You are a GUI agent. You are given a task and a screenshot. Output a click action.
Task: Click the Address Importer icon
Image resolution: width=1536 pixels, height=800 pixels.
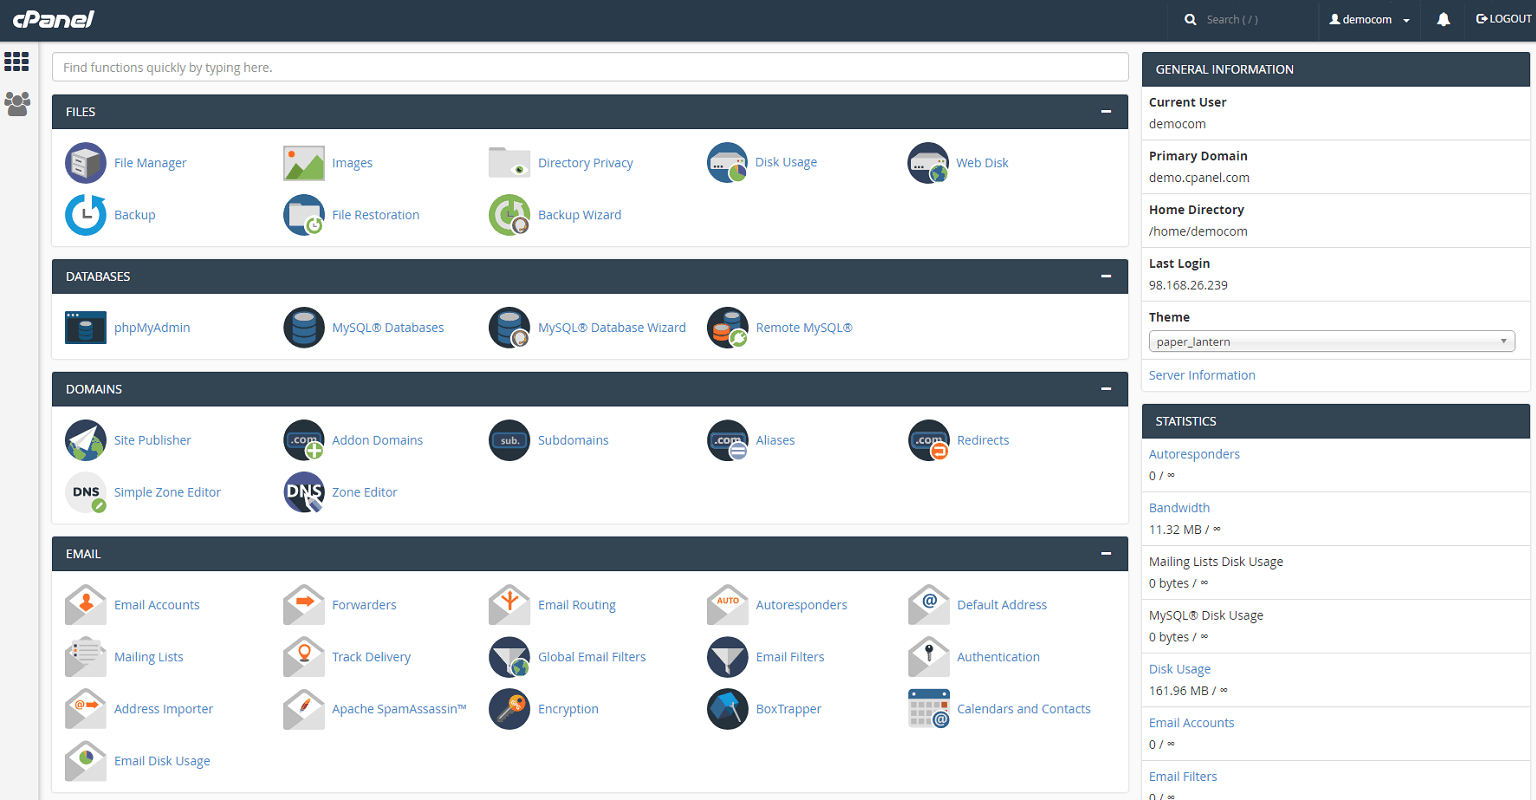(86, 709)
